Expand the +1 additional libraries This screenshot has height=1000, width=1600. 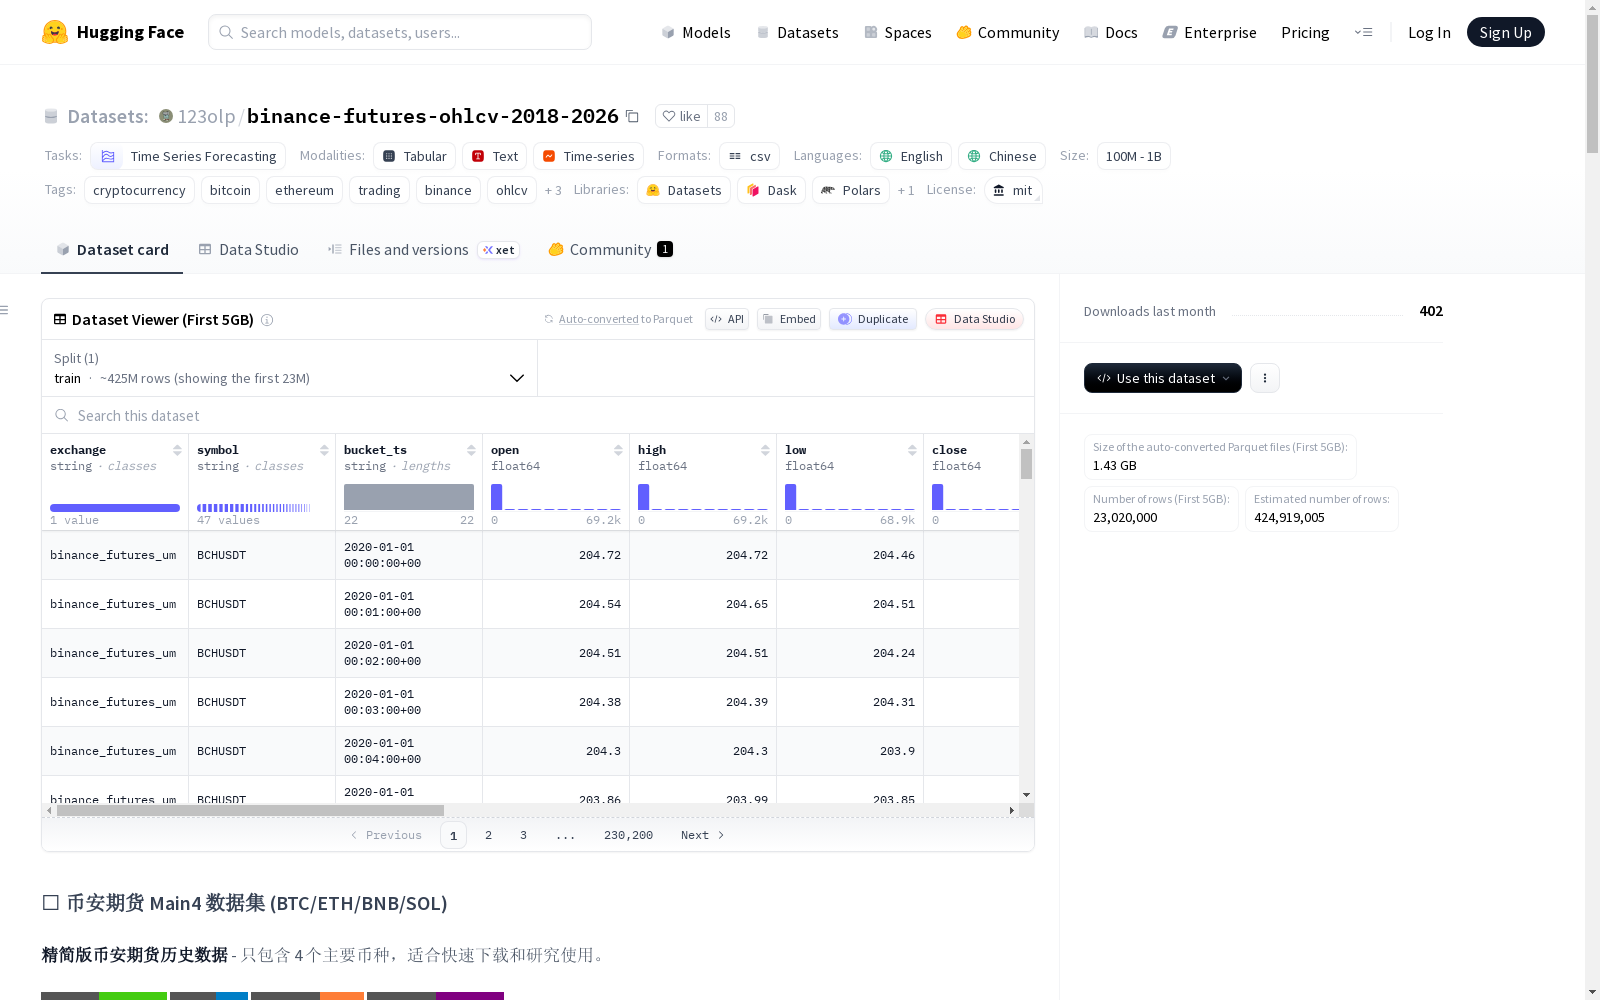[906, 190]
